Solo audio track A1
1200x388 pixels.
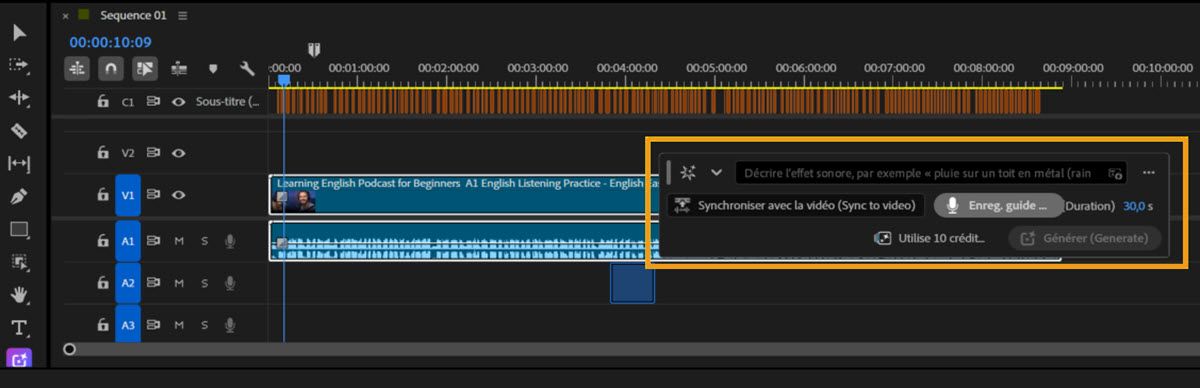[205, 241]
